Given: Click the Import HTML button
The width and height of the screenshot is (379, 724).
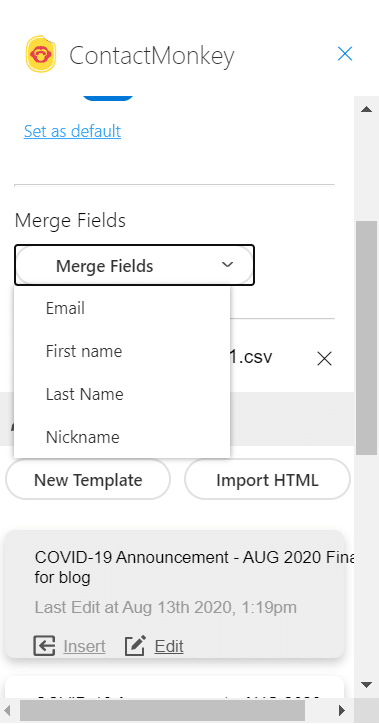Looking at the screenshot, I should 267,480.
